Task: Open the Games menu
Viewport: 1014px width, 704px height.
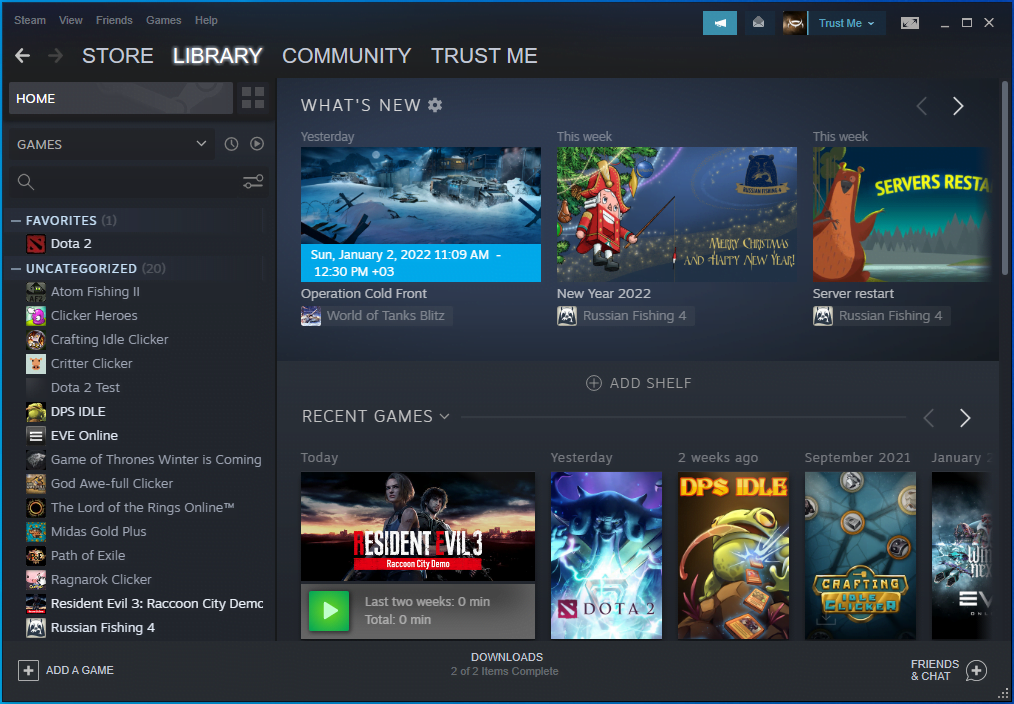Action: [164, 20]
